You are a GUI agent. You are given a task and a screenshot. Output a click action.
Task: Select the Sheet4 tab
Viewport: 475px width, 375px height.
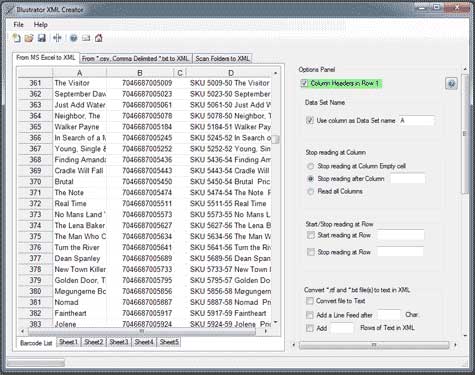(x=144, y=342)
